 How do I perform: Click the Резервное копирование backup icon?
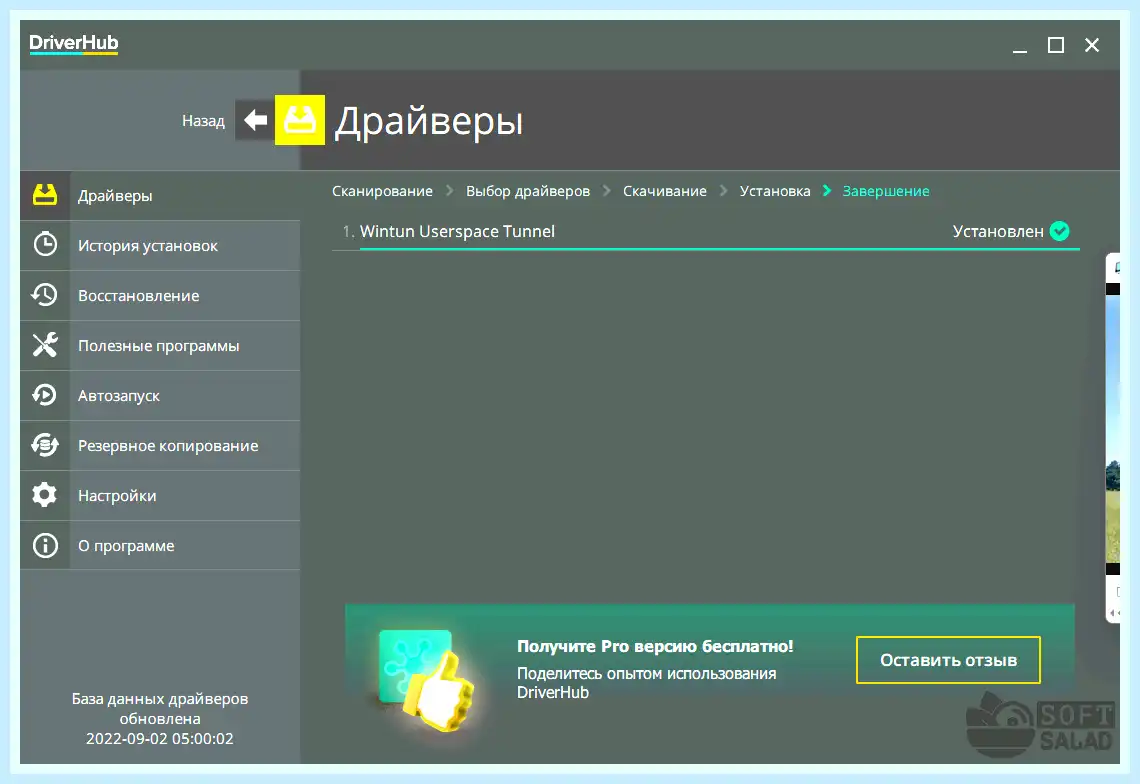tap(45, 444)
